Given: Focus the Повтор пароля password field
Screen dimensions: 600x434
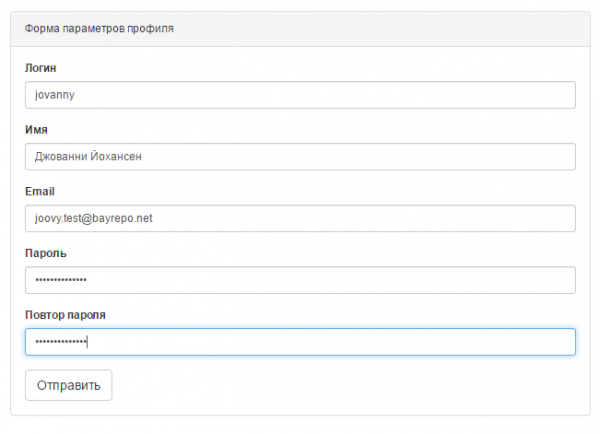Looking at the screenshot, I should 300,342.
